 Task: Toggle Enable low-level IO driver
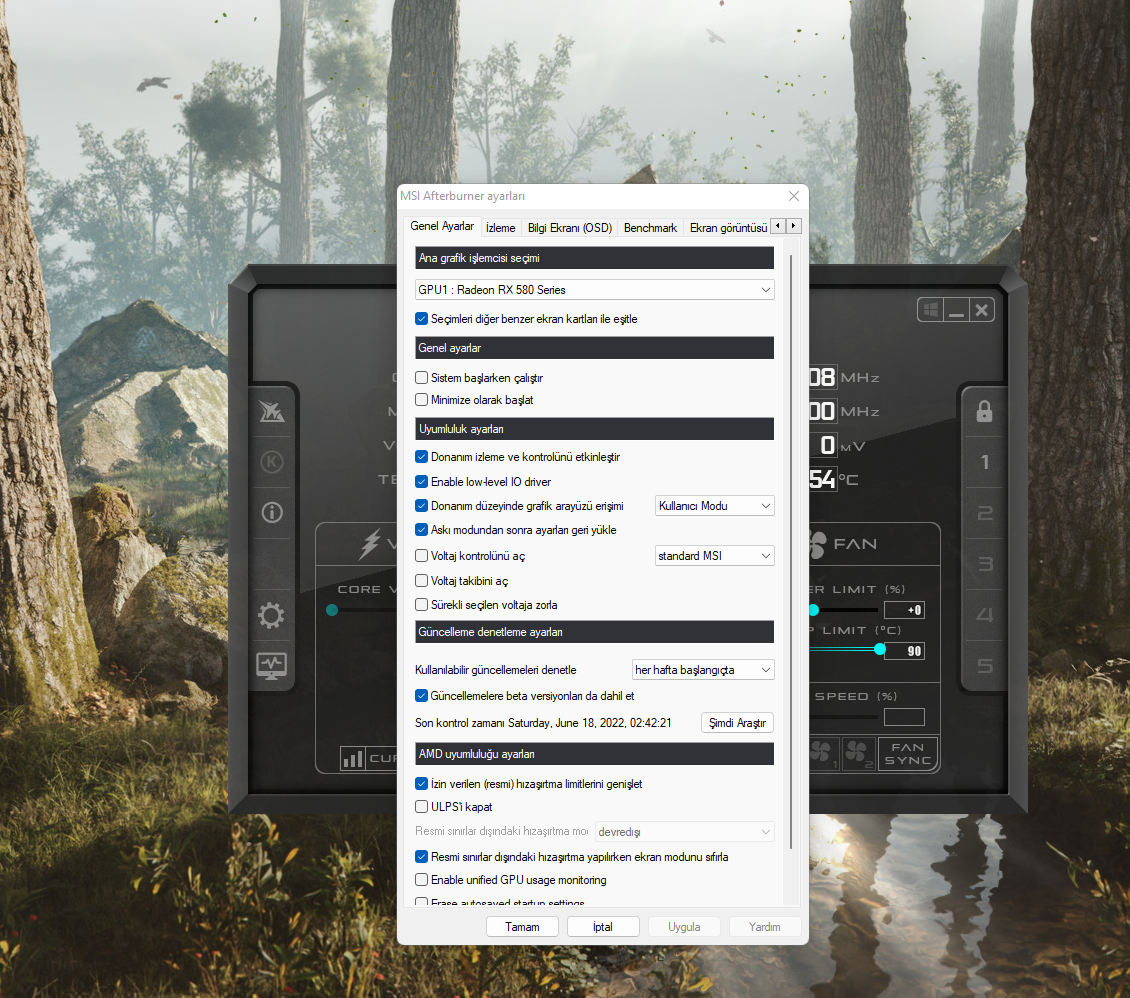[422, 481]
